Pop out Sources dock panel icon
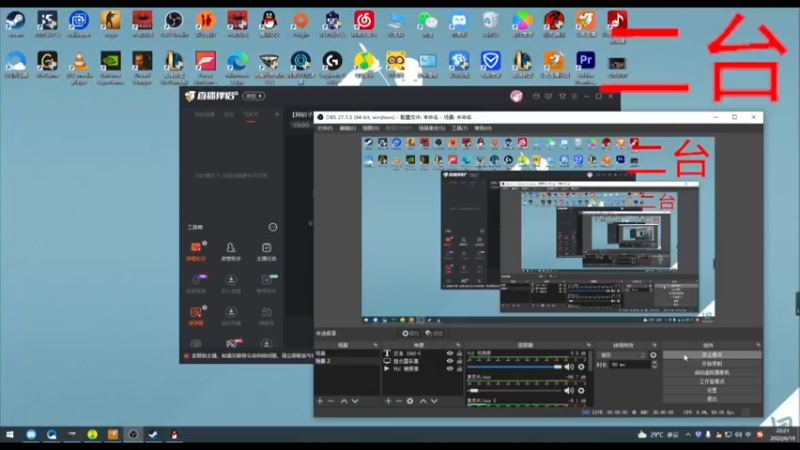The height and width of the screenshot is (450, 800). 458,345
